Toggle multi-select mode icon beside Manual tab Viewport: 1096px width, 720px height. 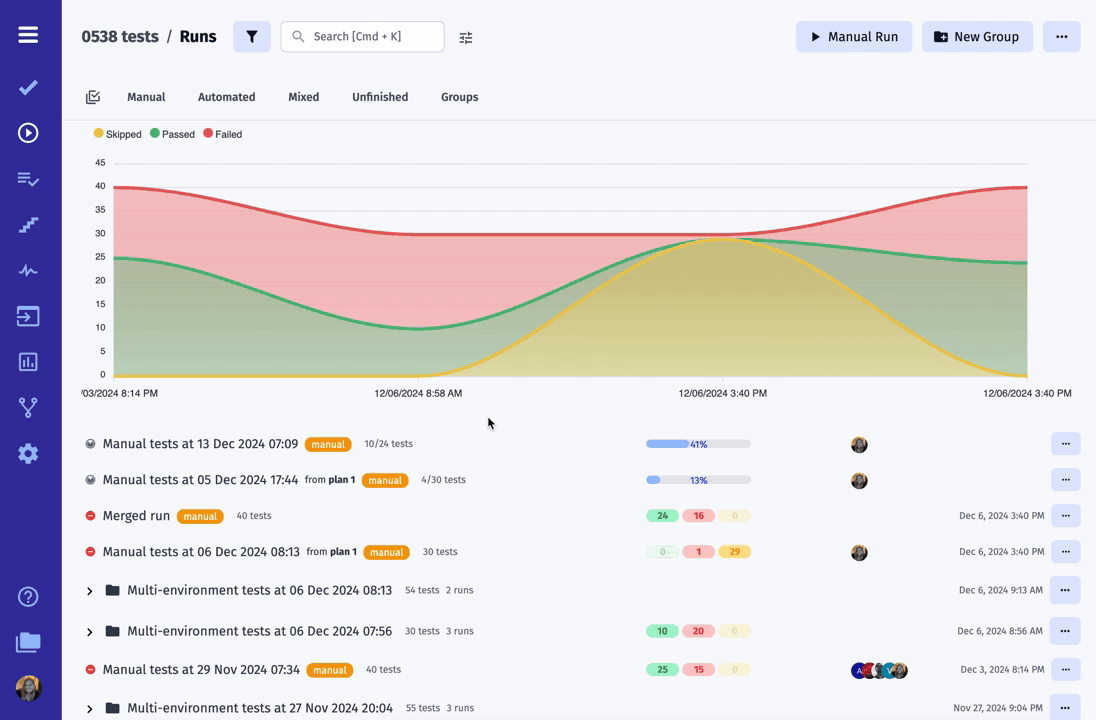click(93, 97)
